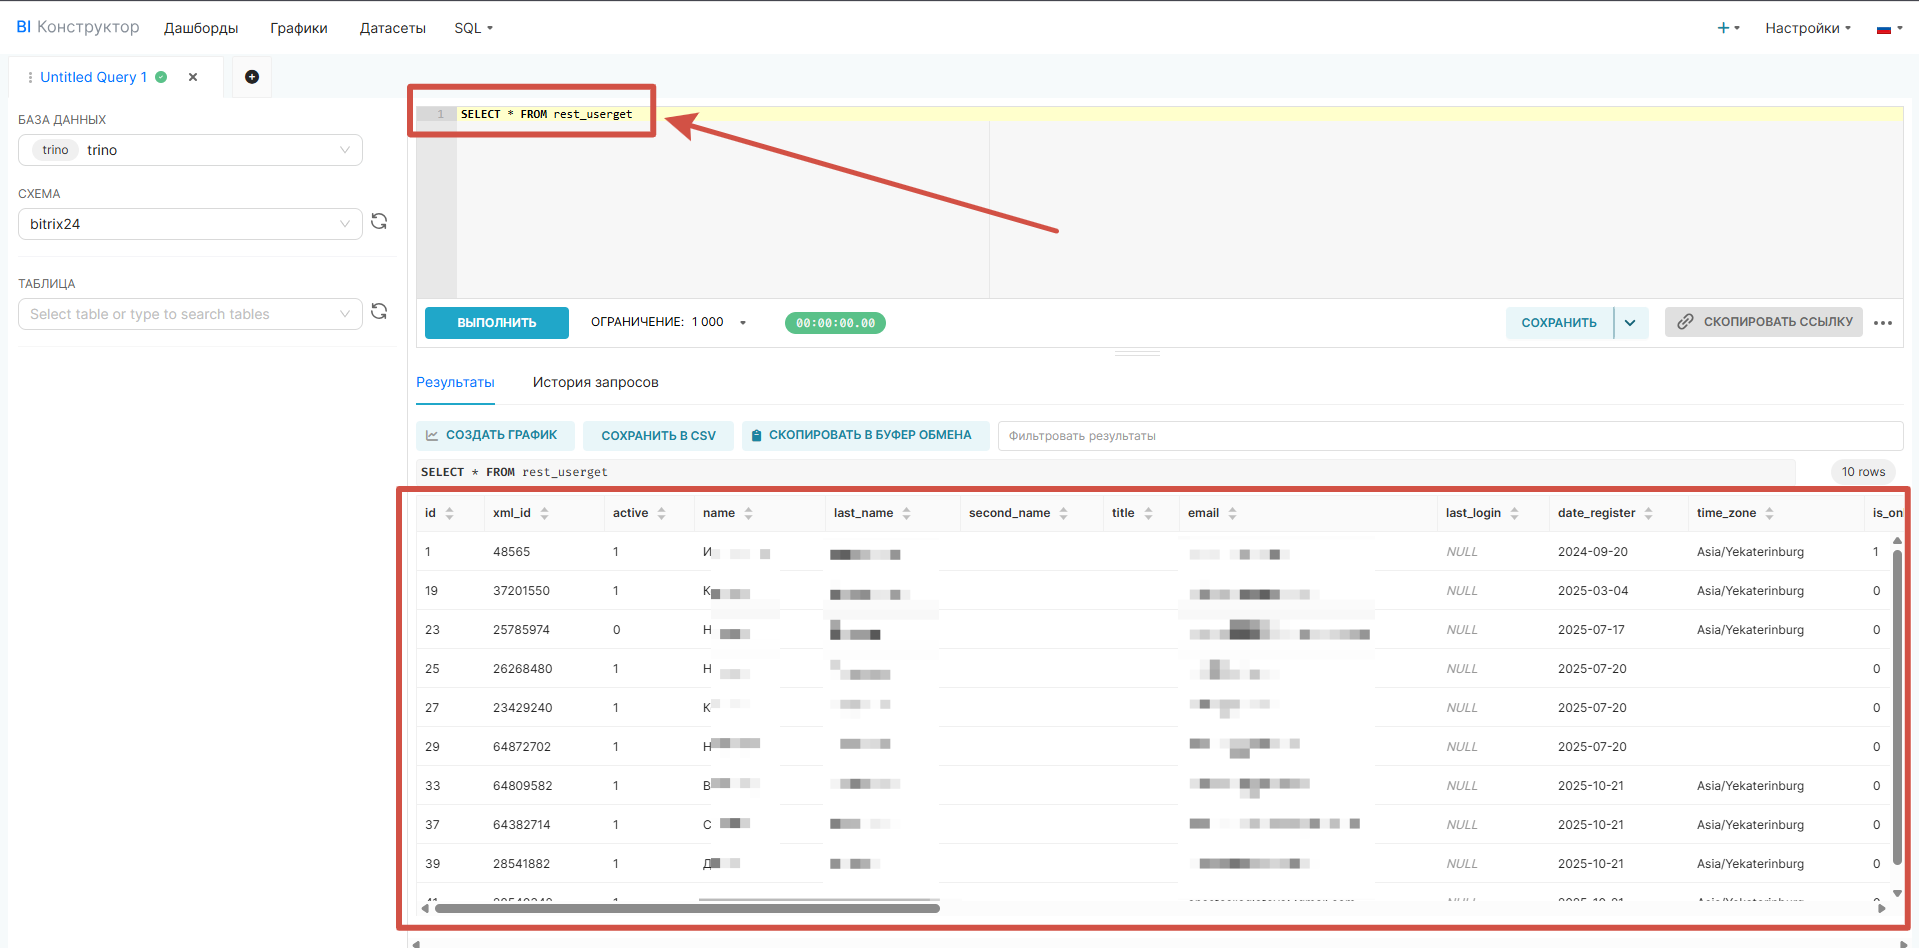Image resolution: width=1919 pixels, height=948 pixels.
Task: Switch to the История запросов tab
Action: (595, 382)
